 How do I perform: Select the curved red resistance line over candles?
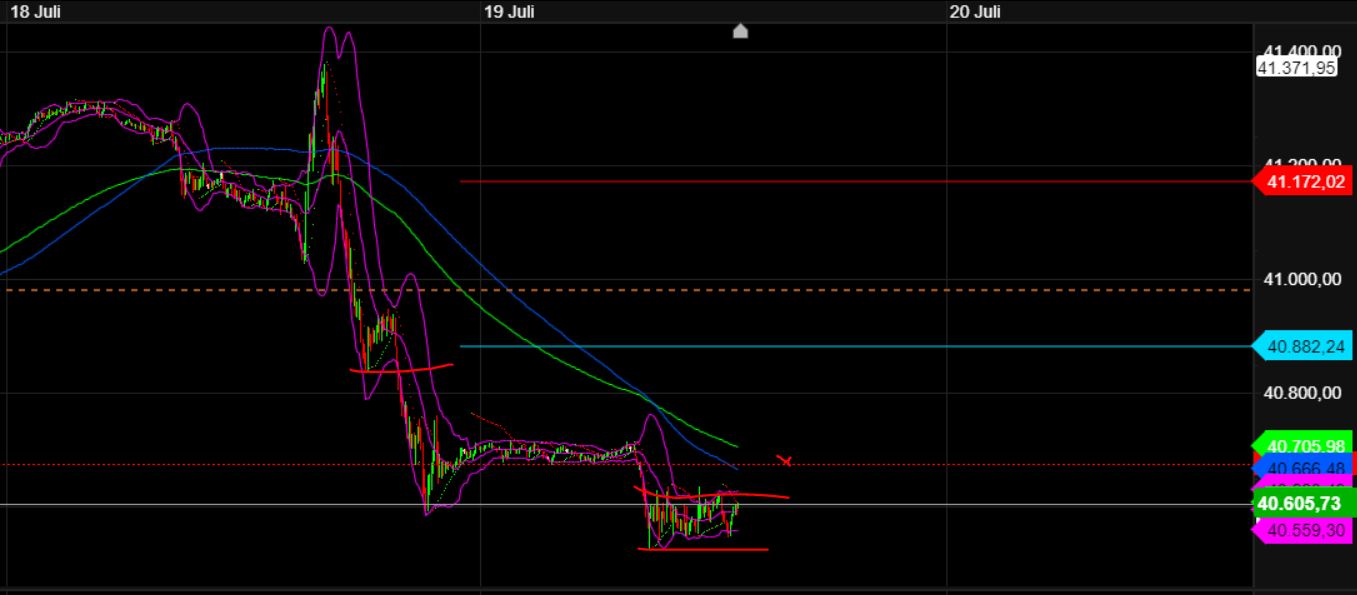[400, 368]
